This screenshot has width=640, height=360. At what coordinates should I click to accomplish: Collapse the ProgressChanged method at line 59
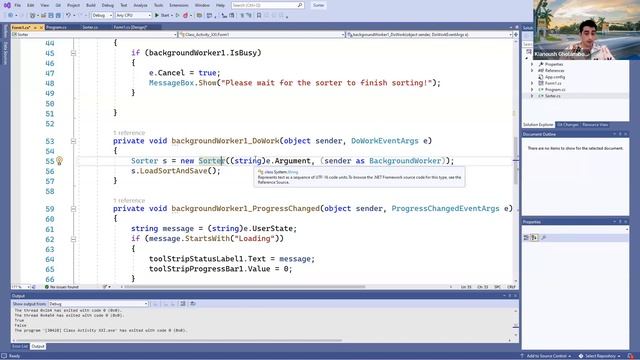click(x=73, y=209)
